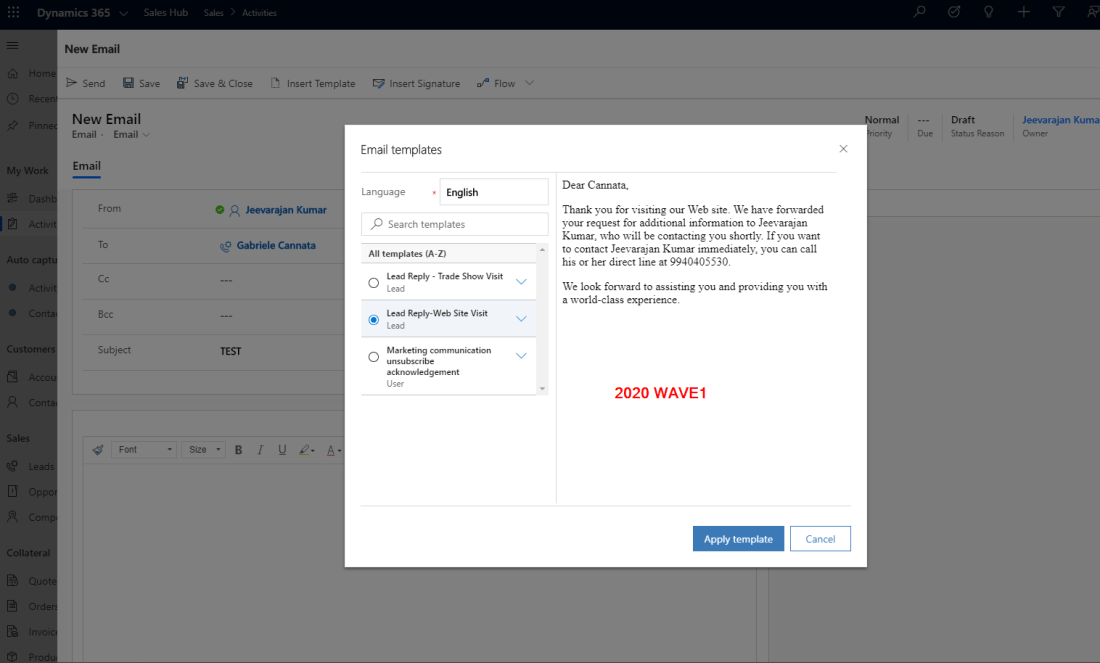Image resolution: width=1100 pixels, height=663 pixels.
Task: Click the bold formatting button
Action: coord(238,450)
